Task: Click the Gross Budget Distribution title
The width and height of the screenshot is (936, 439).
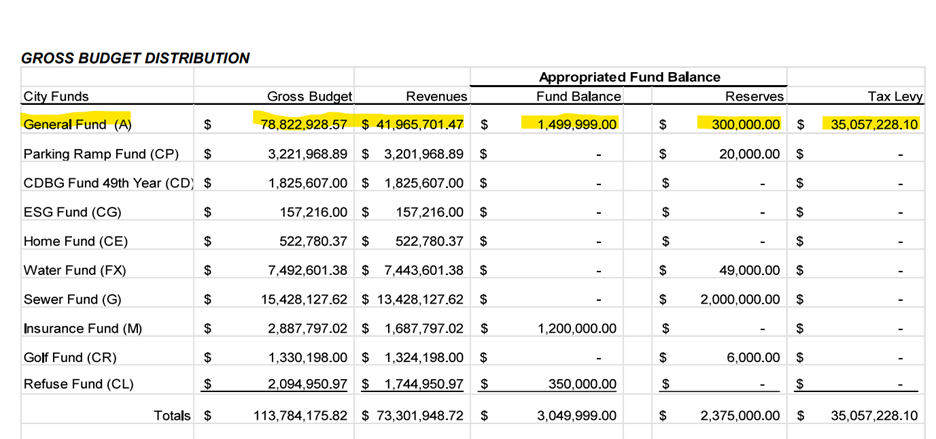Action: tap(135, 58)
